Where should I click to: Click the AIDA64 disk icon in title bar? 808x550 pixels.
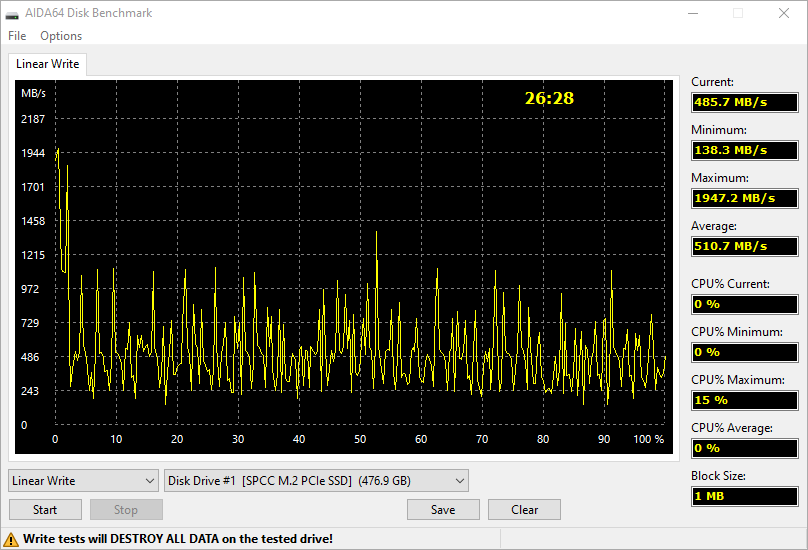coord(12,14)
